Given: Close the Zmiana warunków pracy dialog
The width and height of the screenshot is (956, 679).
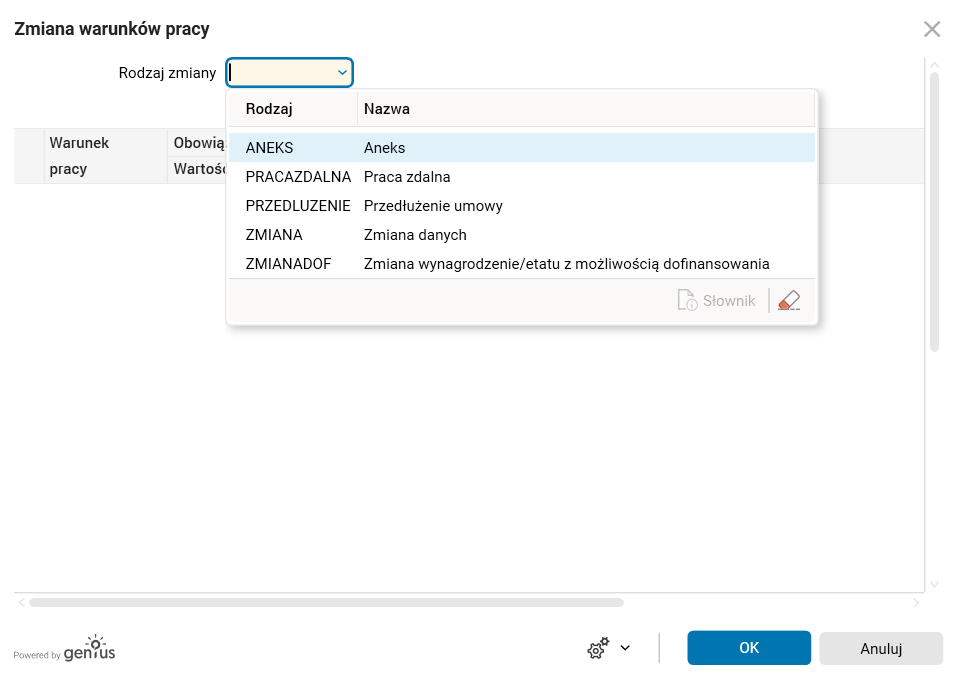Looking at the screenshot, I should click(x=932, y=29).
